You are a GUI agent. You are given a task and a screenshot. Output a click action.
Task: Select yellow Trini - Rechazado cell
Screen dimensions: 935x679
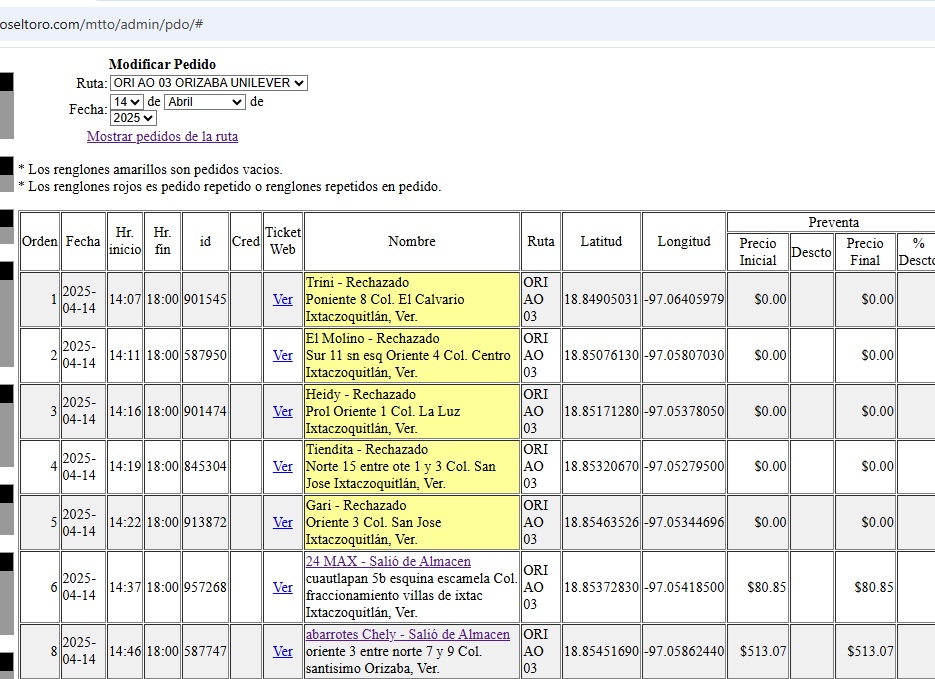pyautogui.click(x=412, y=299)
